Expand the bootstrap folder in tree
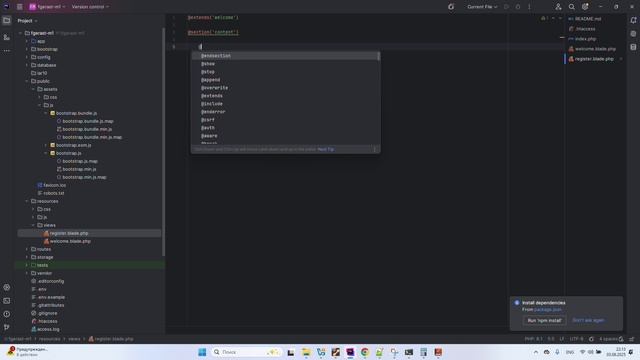This screenshot has height=360, width=640. click(27, 49)
